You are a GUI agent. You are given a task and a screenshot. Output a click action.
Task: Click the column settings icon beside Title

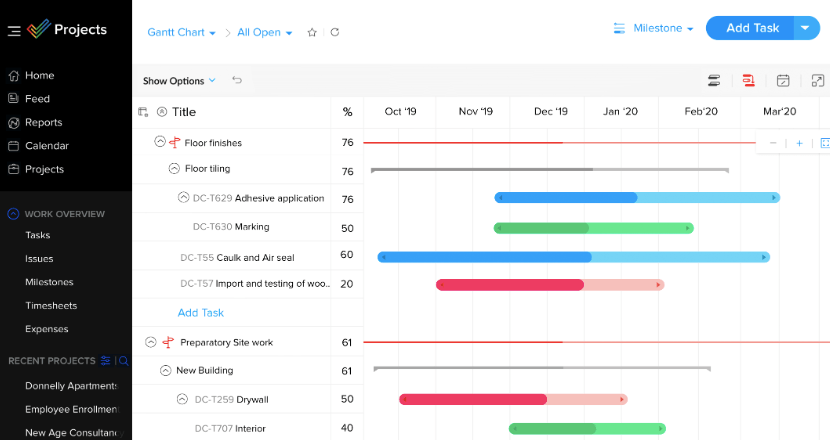point(143,112)
